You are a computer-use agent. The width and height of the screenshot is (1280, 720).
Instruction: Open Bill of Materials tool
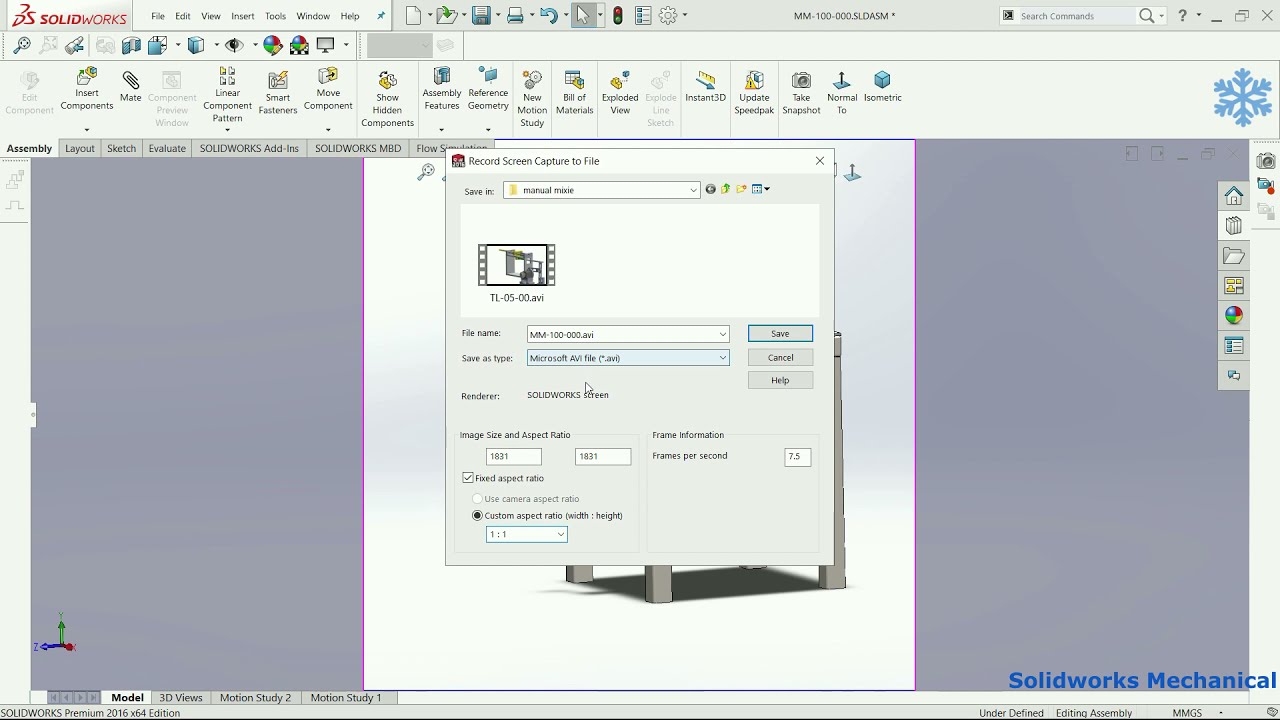pyautogui.click(x=574, y=92)
